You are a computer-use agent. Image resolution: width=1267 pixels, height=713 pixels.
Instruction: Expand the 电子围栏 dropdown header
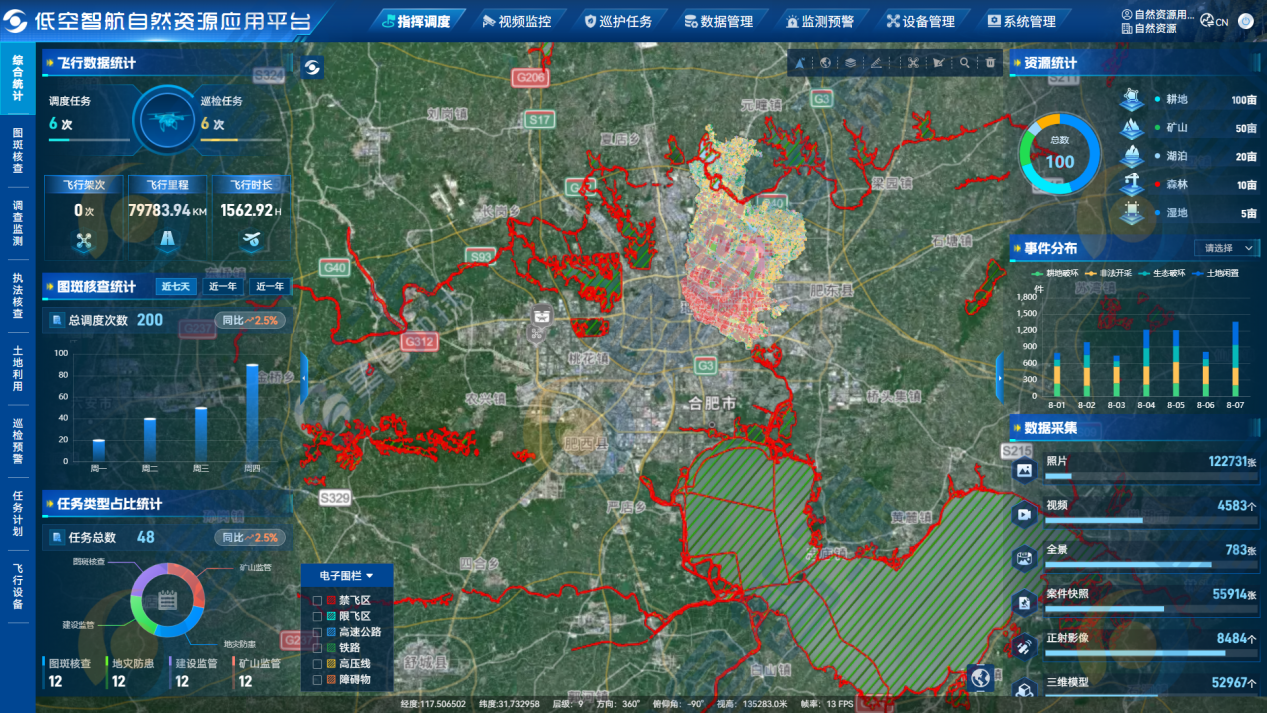point(346,576)
